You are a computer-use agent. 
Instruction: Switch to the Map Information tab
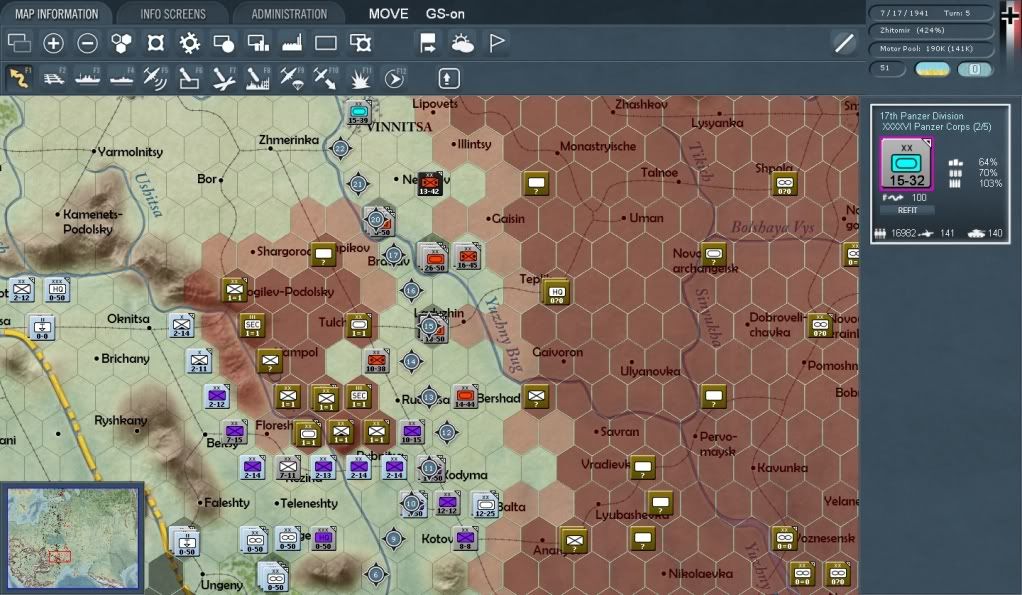click(56, 14)
